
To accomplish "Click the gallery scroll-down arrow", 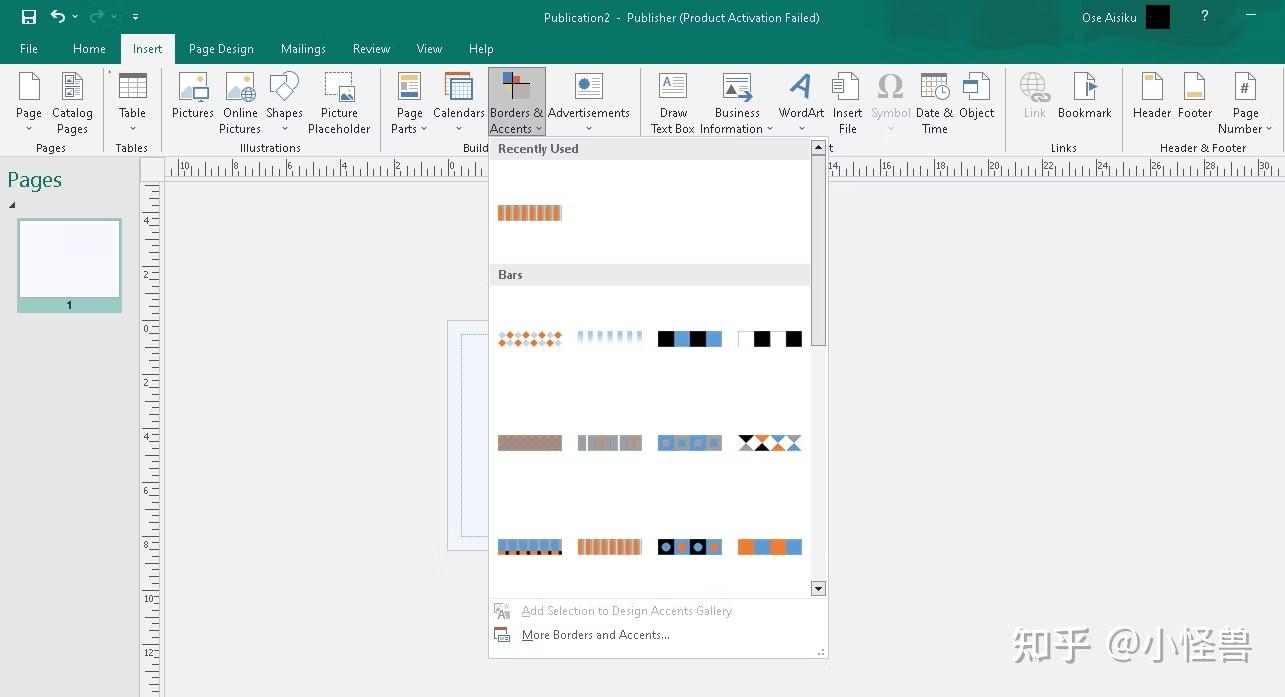I will click(818, 588).
